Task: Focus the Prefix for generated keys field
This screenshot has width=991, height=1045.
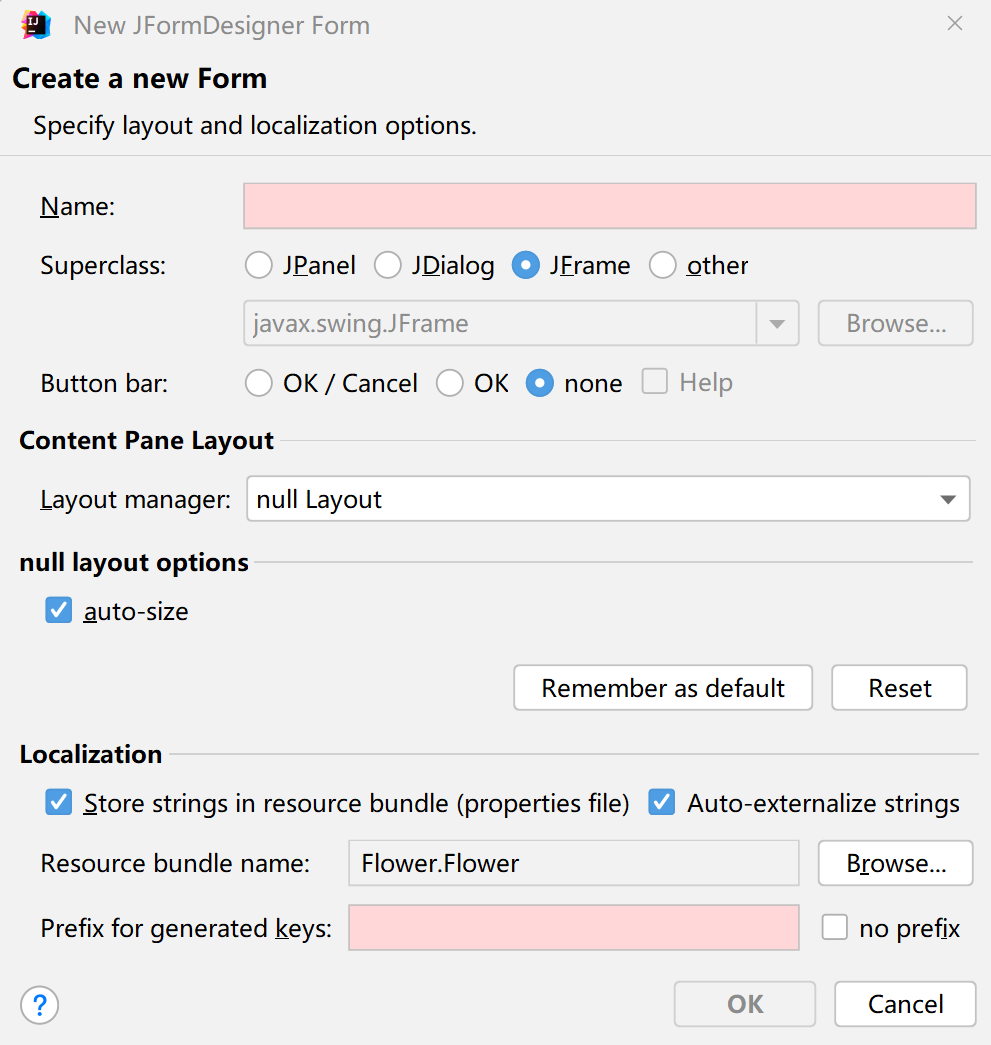Action: coord(573,928)
